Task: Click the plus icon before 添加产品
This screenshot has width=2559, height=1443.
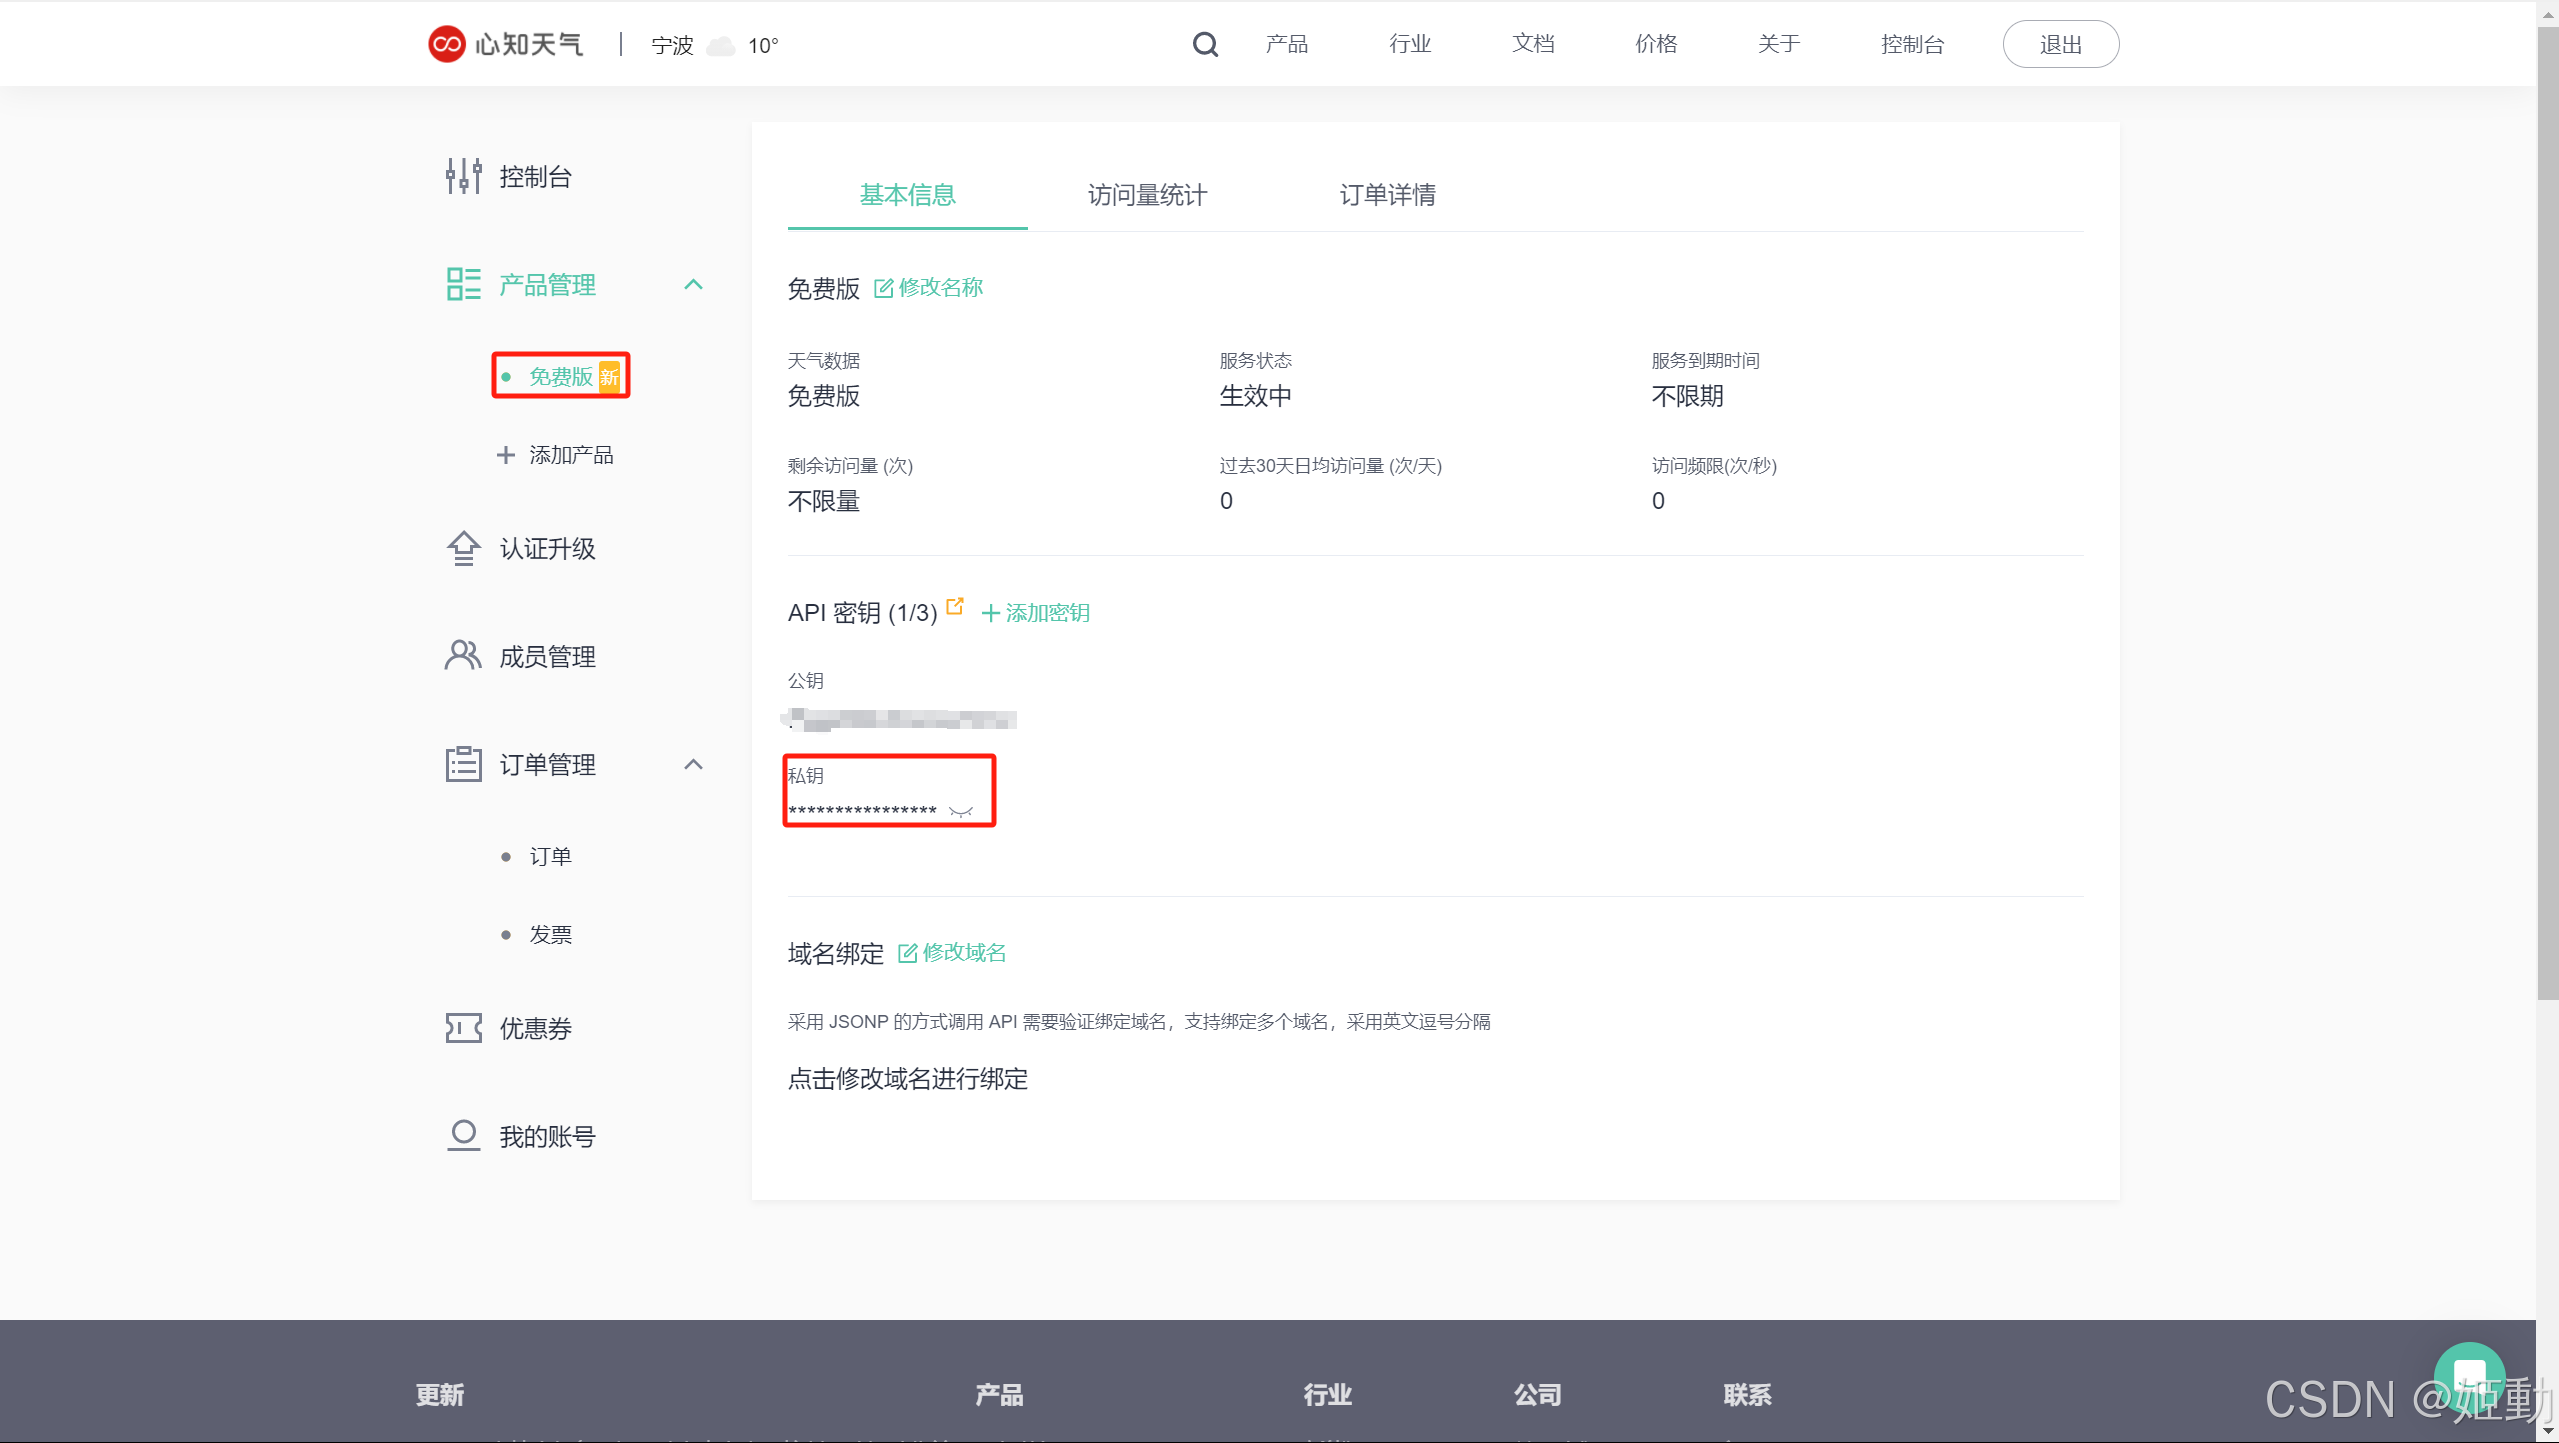Action: click(506, 455)
